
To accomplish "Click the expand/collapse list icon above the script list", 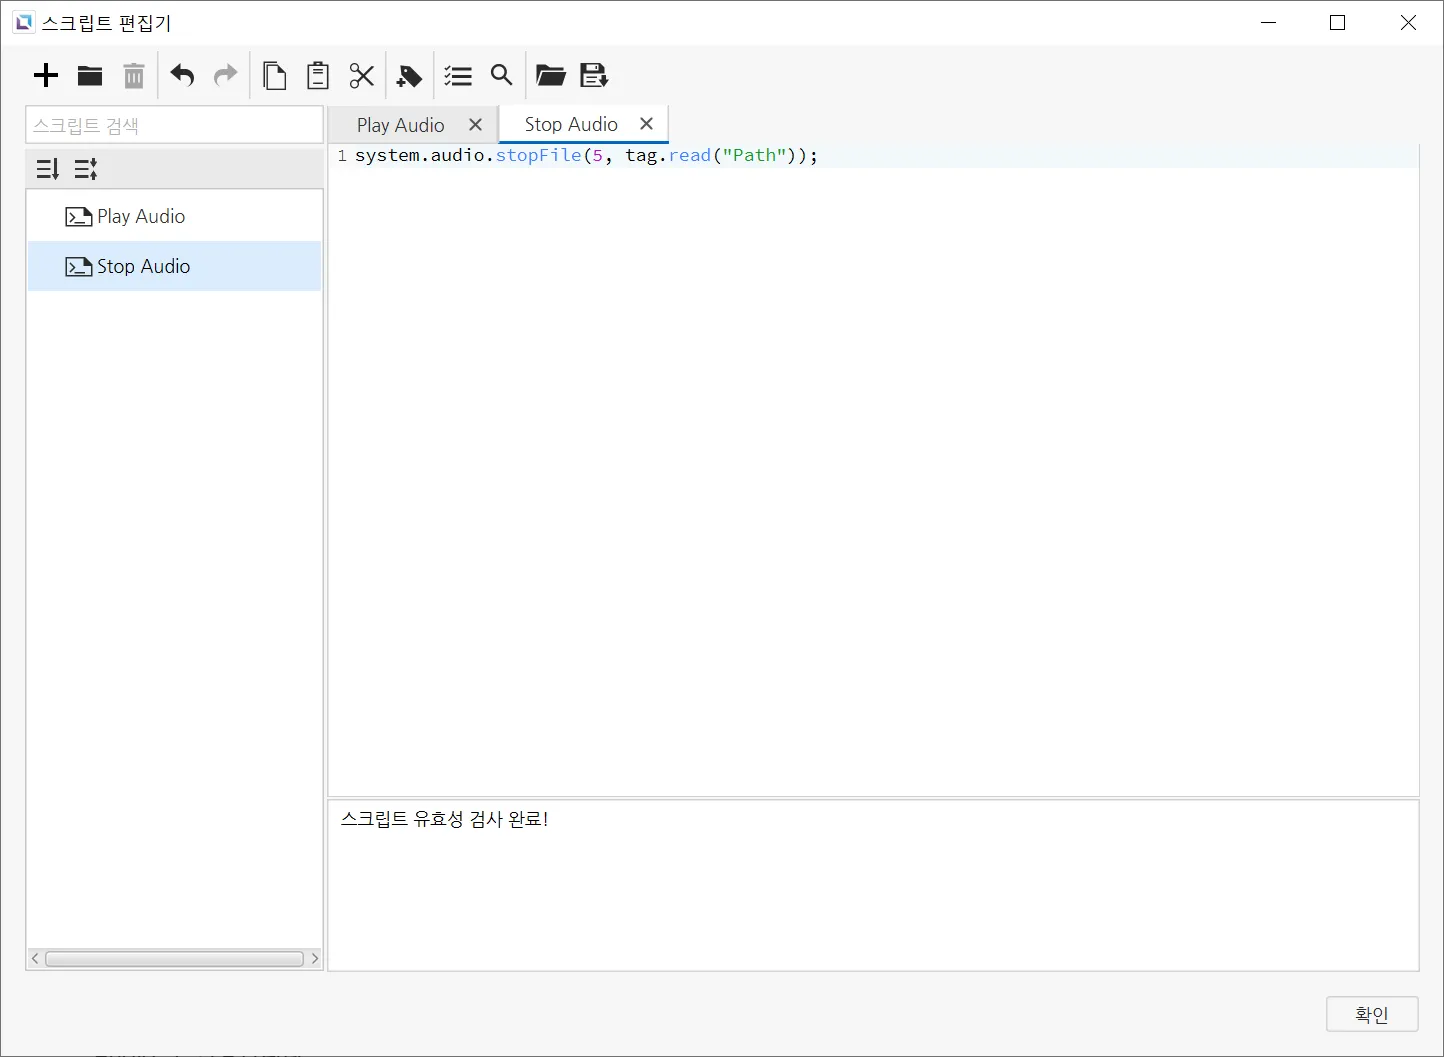I will tap(86, 169).
